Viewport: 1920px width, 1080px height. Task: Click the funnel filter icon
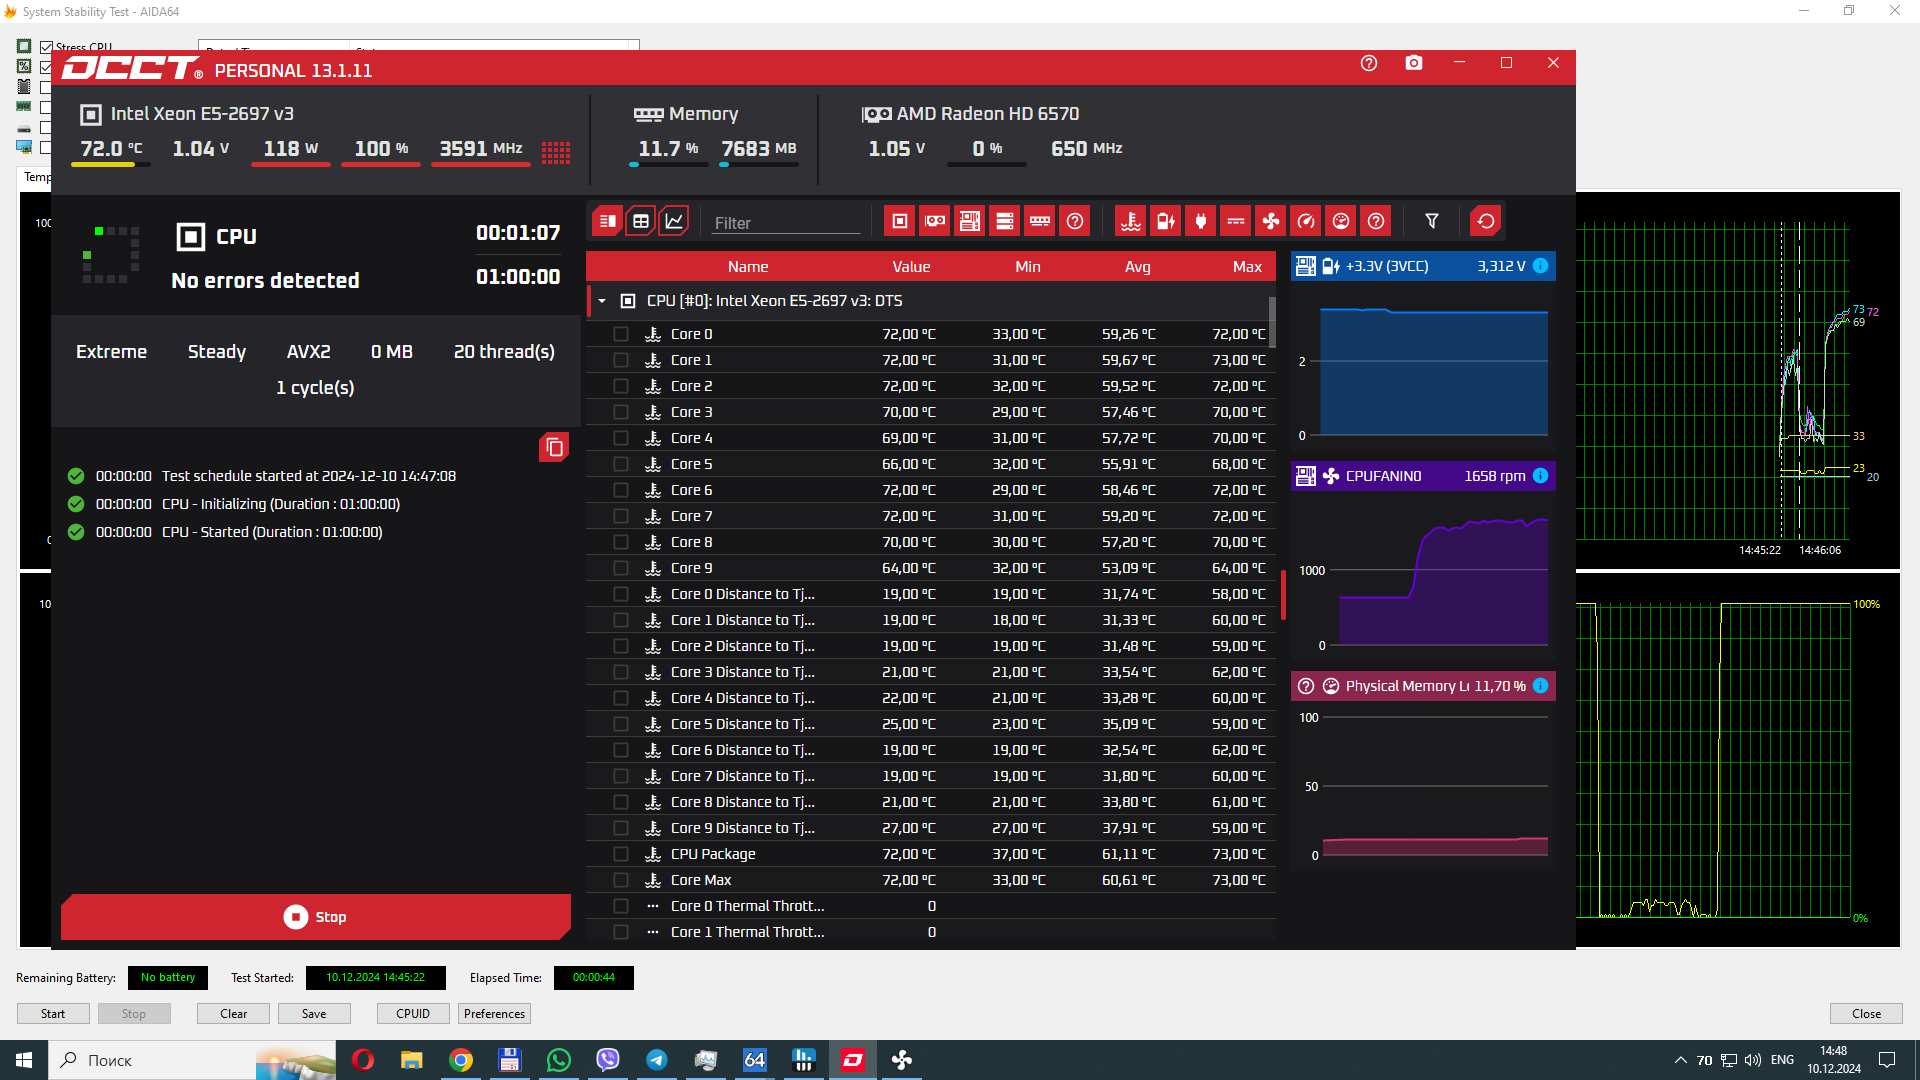click(x=1432, y=221)
